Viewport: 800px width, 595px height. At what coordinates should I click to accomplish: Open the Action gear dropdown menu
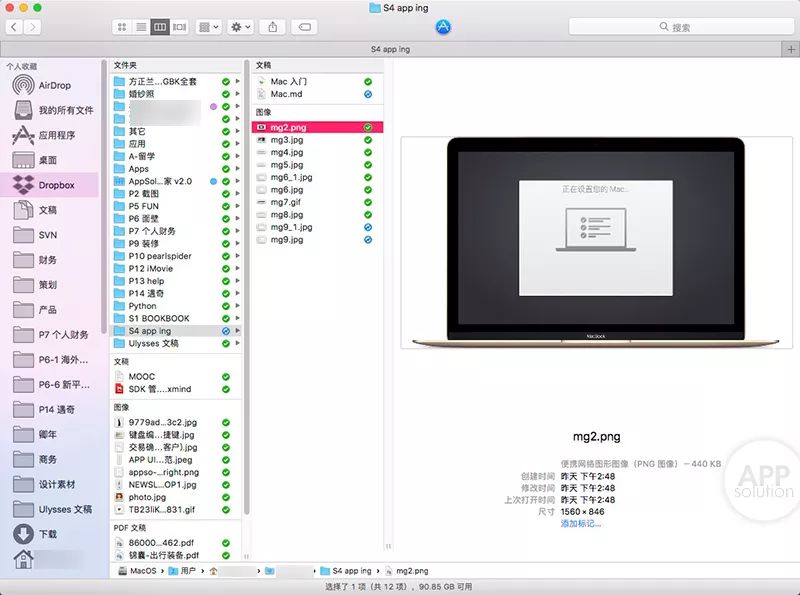pos(238,27)
